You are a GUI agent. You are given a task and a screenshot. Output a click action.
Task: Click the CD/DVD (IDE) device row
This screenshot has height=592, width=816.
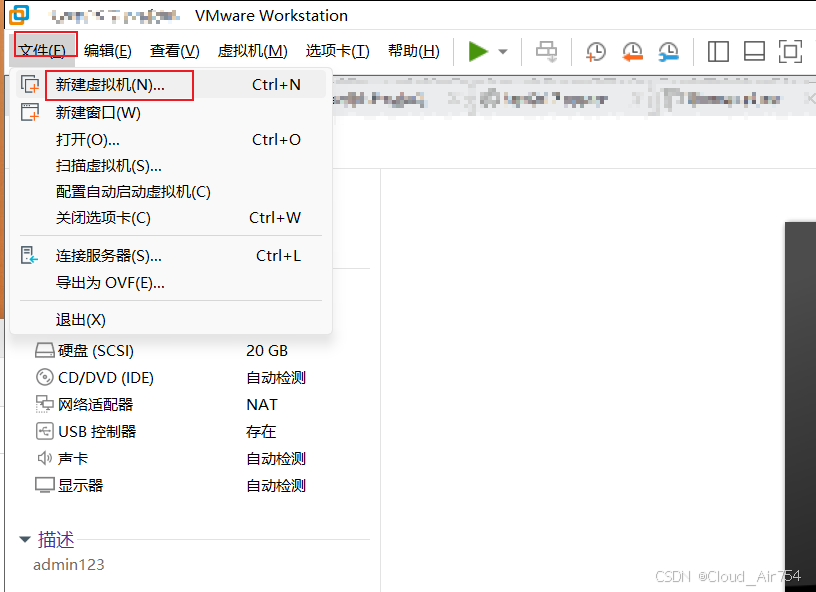tap(172, 378)
